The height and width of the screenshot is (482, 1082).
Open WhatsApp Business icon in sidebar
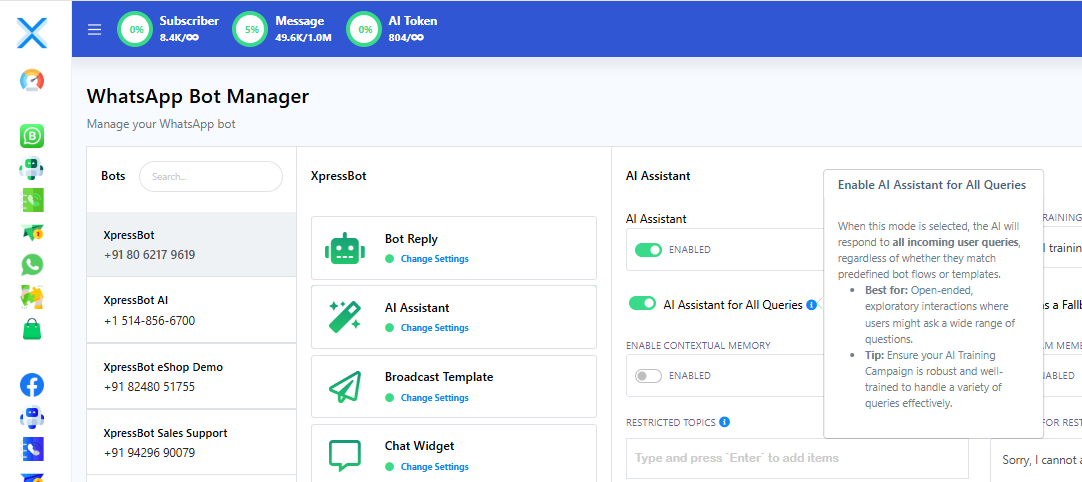pos(32,137)
